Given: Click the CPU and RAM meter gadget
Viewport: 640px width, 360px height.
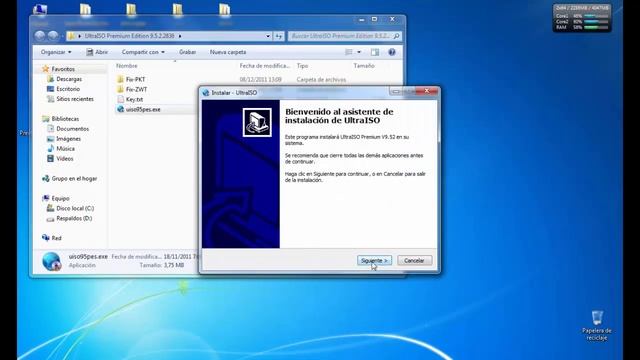Looking at the screenshot, I should (582, 18).
